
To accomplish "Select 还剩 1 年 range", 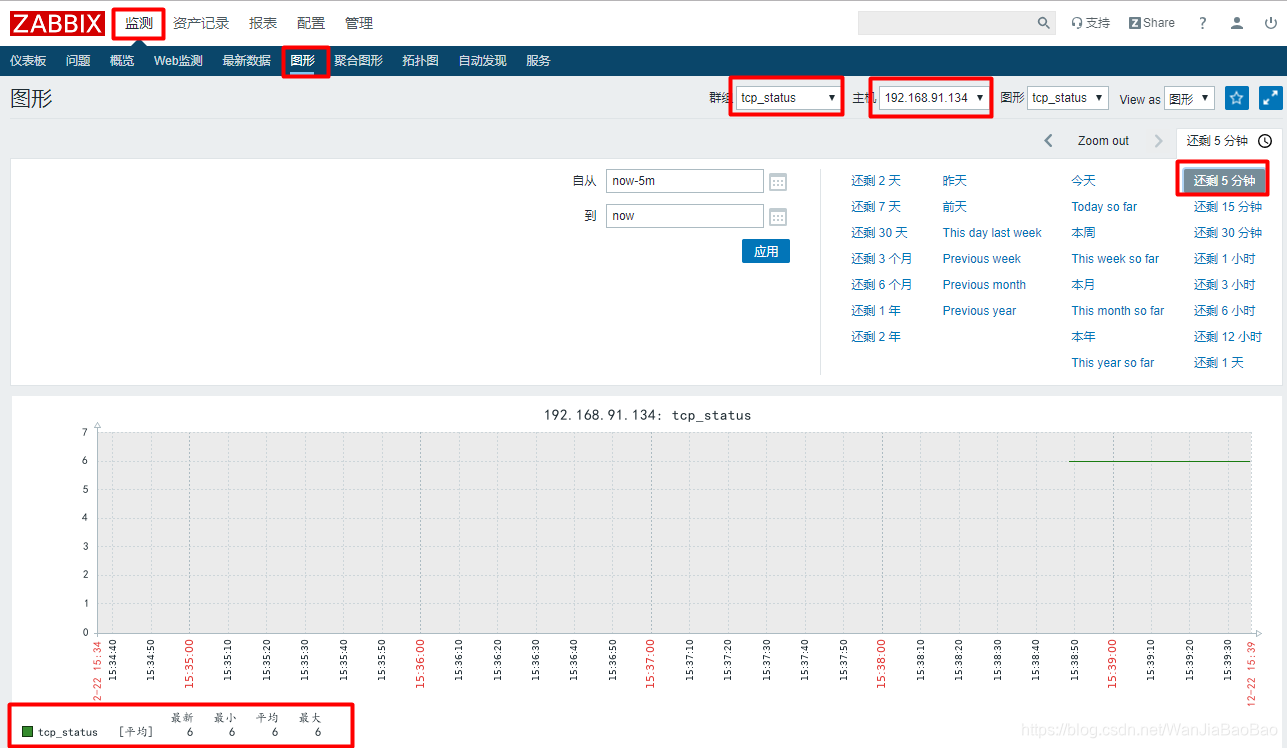I will click(x=876, y=311).
